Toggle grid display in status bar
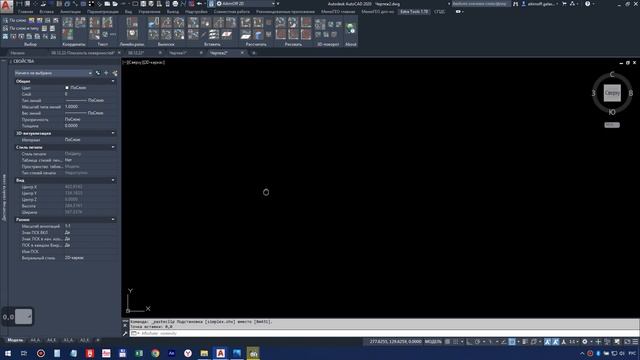640x360 pixels. (x=448, y=342)
